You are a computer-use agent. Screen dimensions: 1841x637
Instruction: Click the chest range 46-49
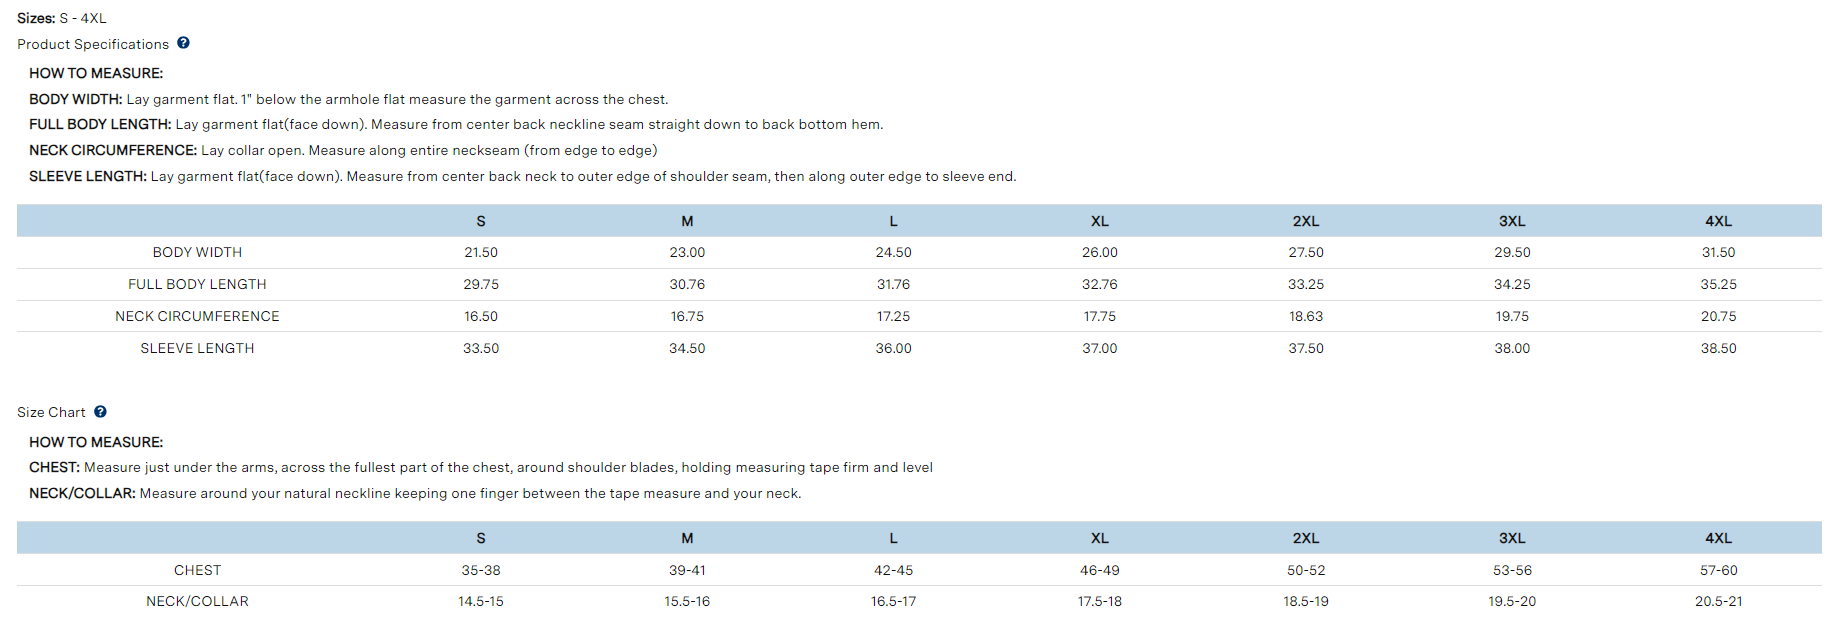point(1099,571)
